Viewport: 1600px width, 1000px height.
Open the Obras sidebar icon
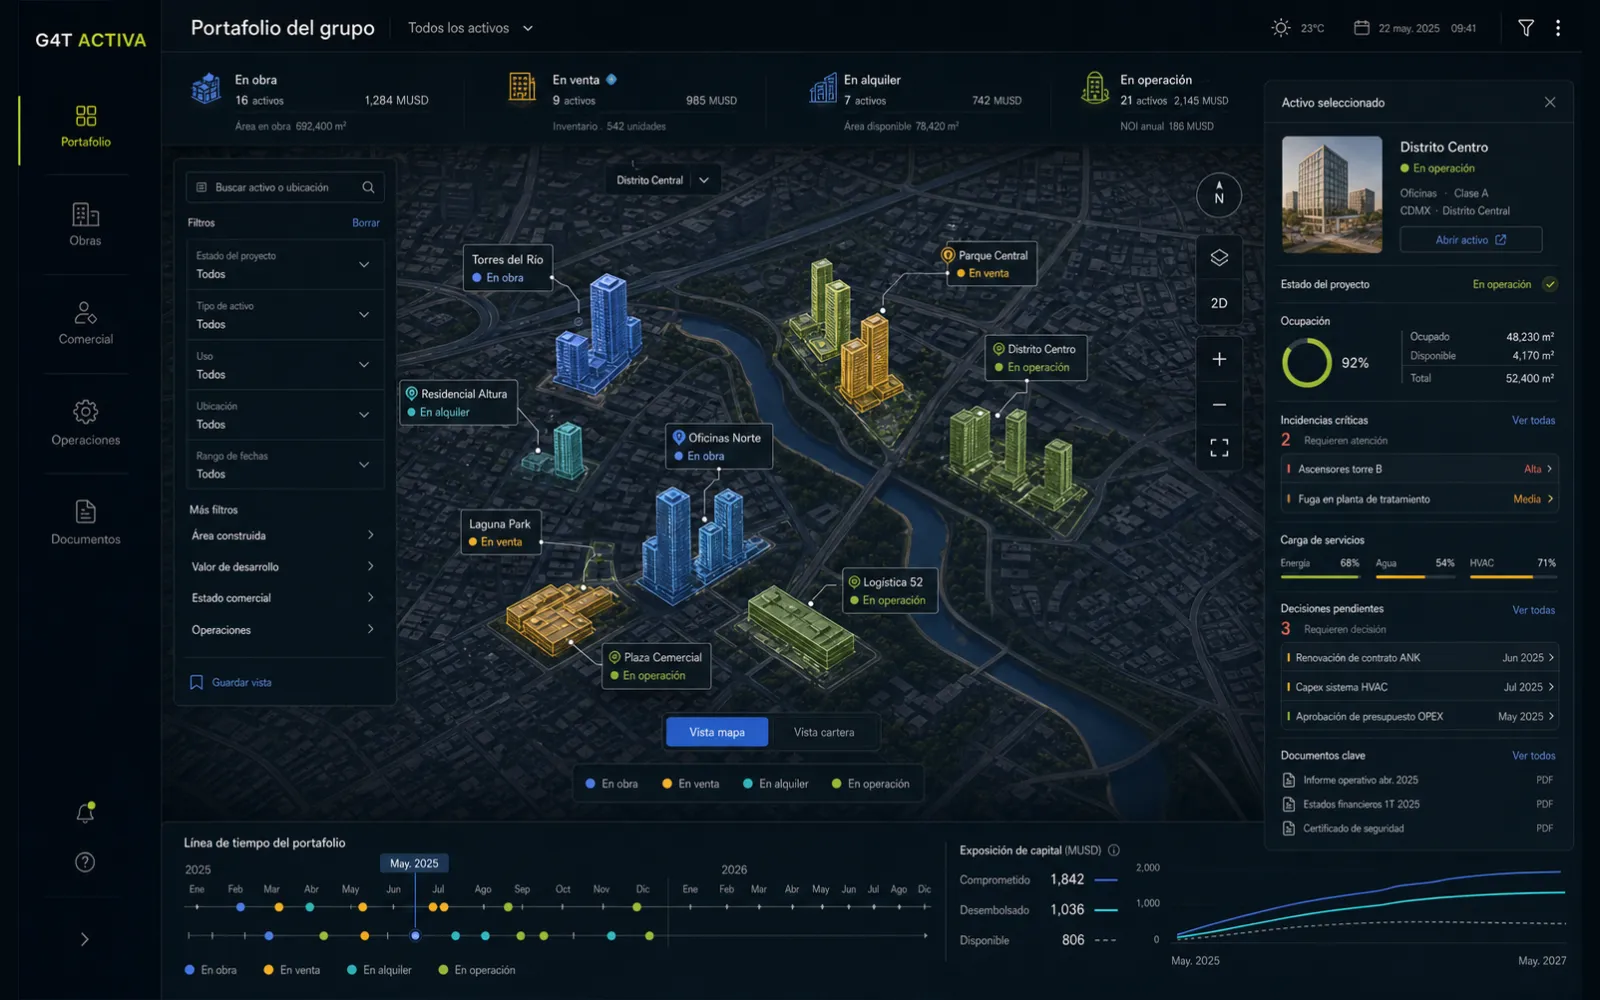[x=85, y=214]
